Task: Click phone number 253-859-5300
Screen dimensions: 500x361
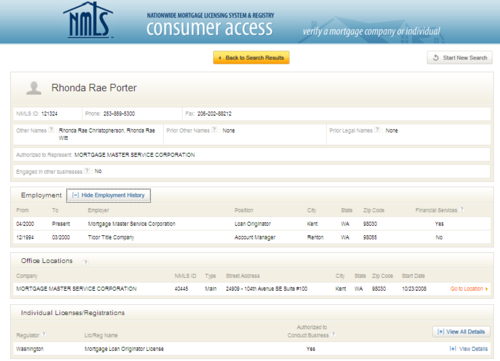Action: (119, 114)
